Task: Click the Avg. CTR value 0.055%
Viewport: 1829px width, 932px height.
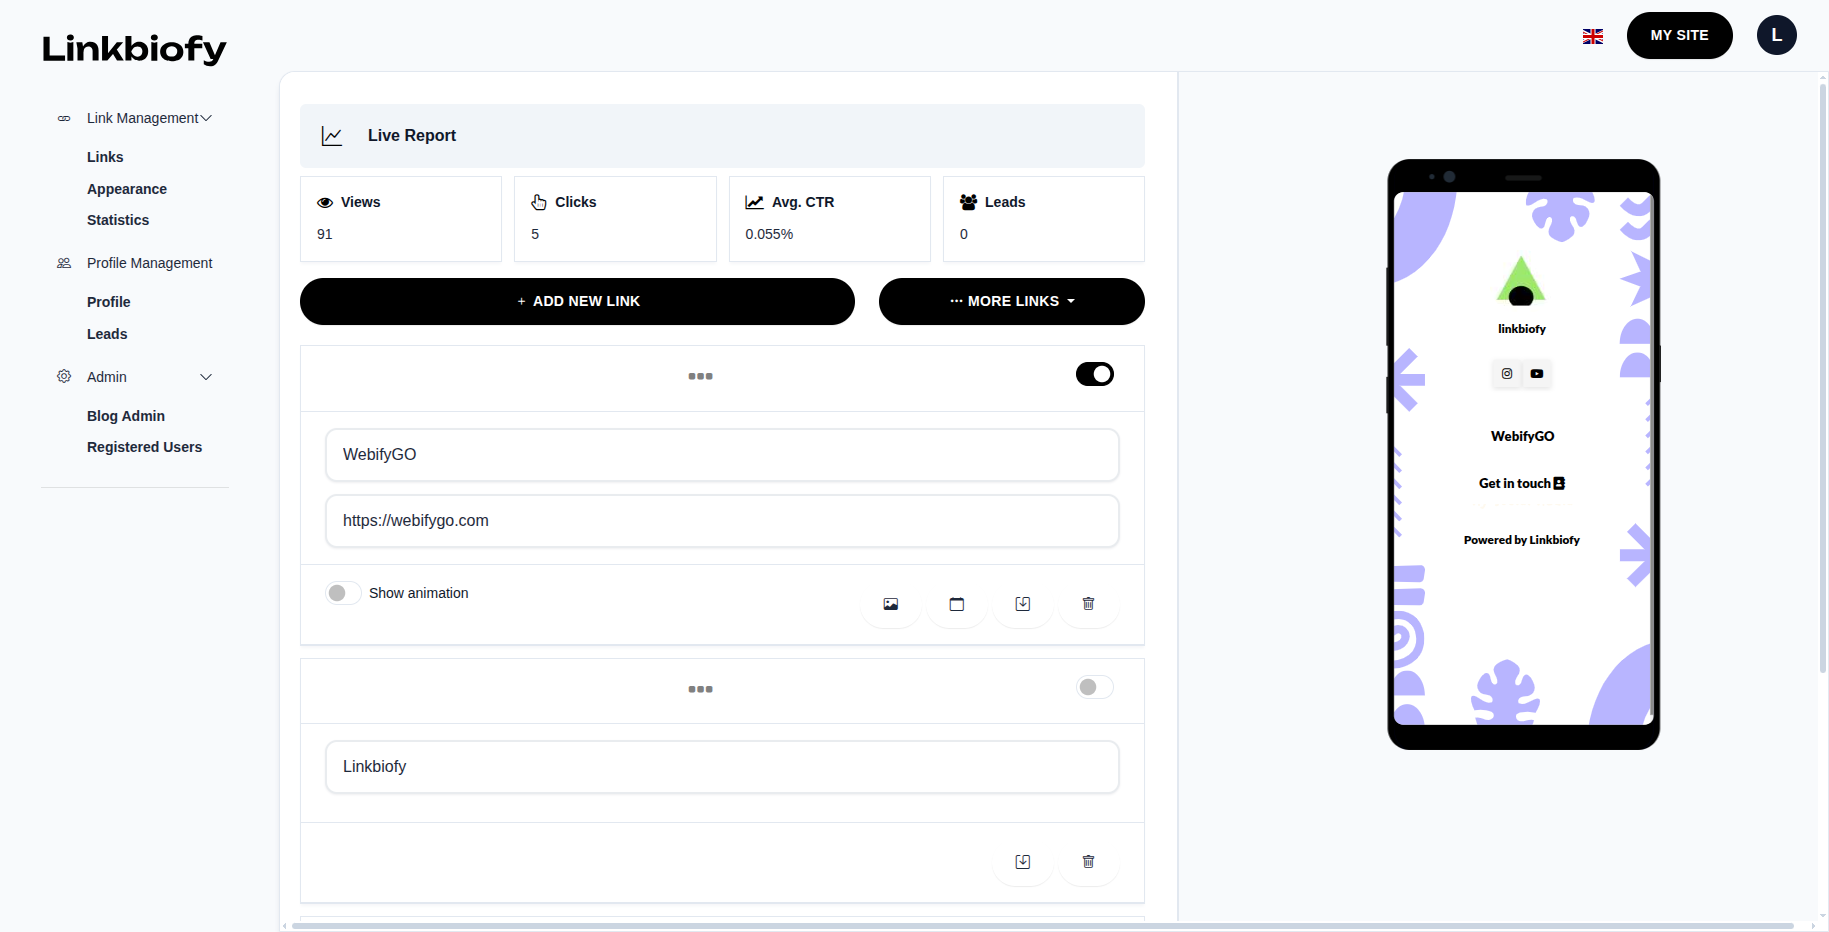Action: click(769, 234)
